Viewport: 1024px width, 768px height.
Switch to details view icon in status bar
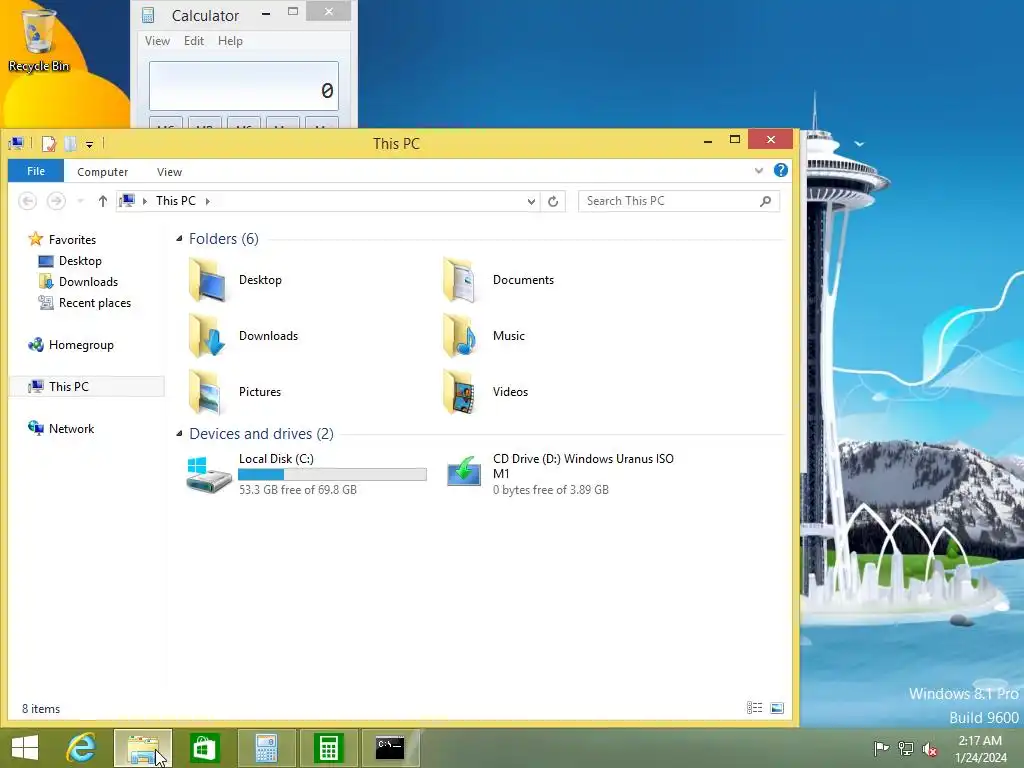(754, 708)
